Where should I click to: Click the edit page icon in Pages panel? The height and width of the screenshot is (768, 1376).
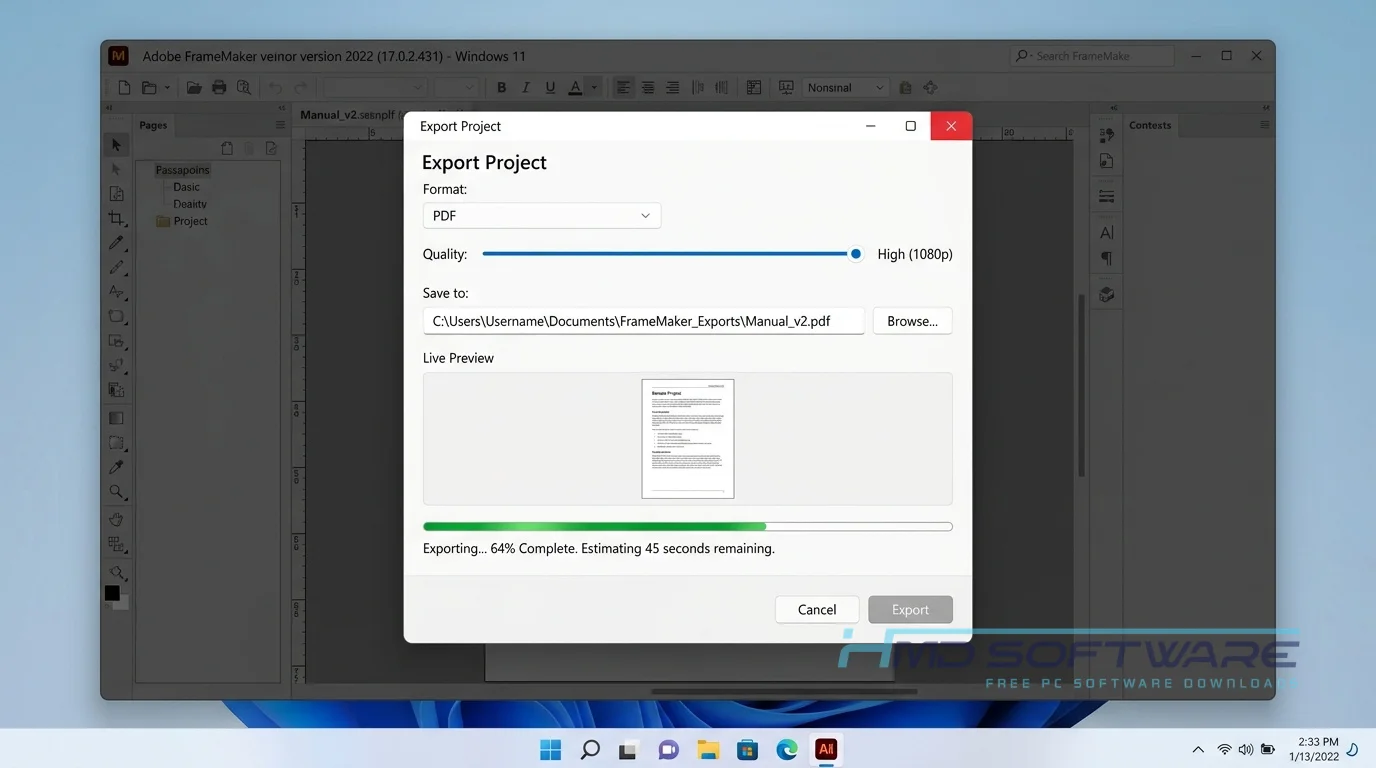pyautogui.click(x=271, y=148)
